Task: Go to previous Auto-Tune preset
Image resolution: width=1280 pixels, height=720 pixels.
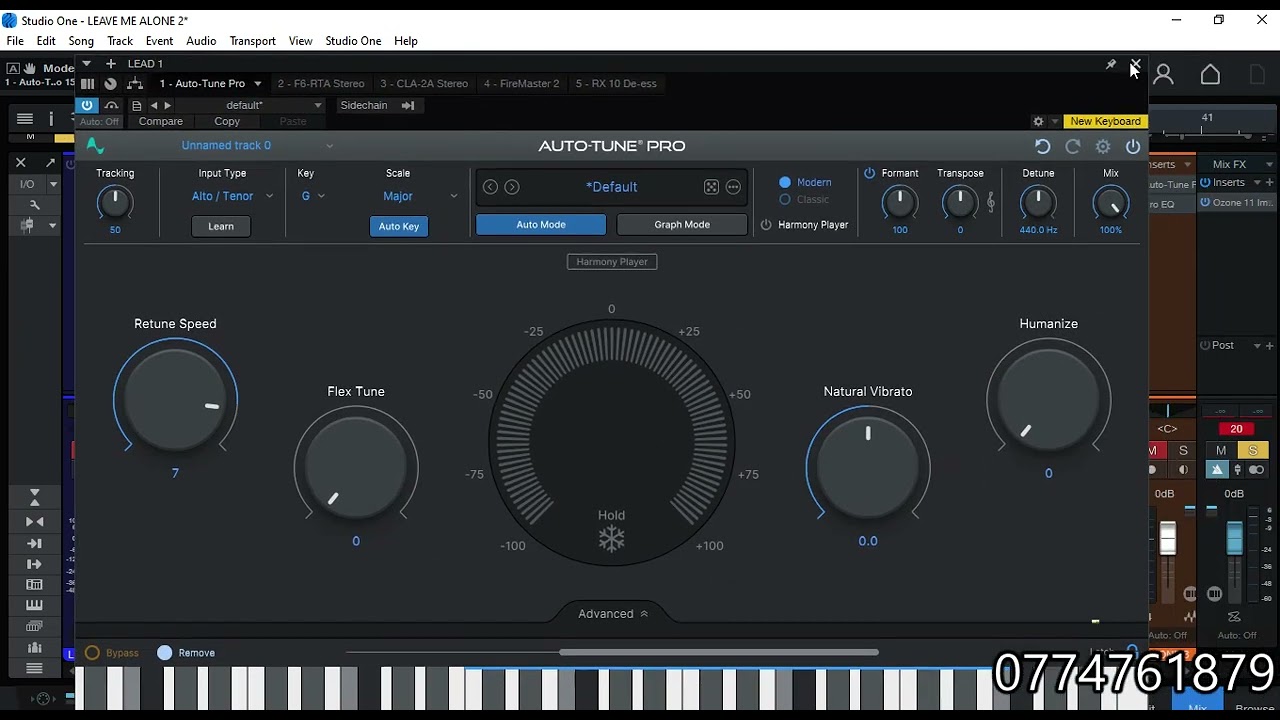Action: tap(490, 187)
